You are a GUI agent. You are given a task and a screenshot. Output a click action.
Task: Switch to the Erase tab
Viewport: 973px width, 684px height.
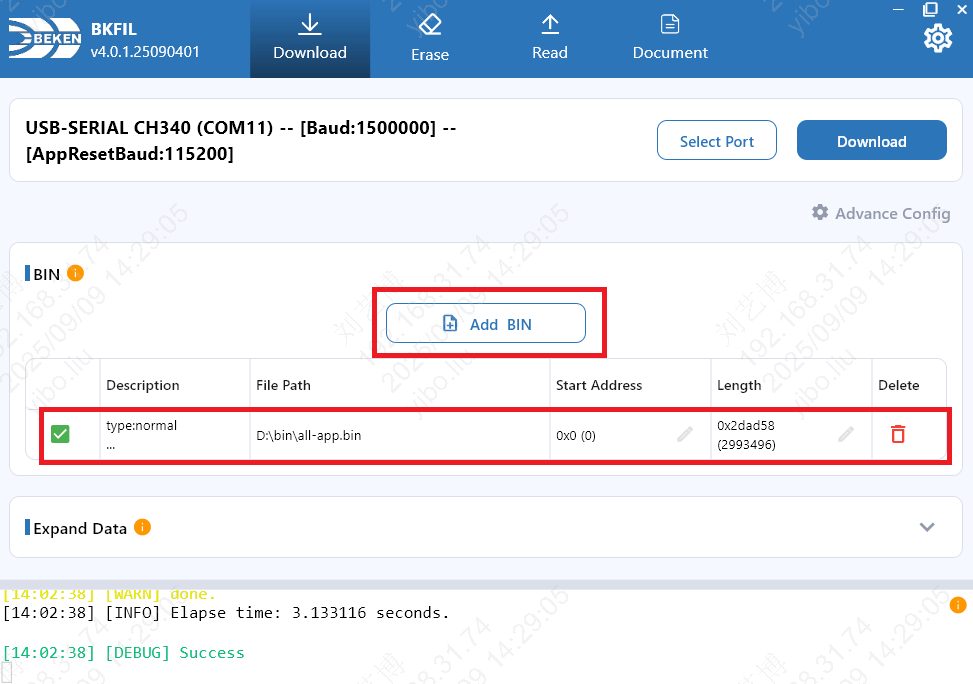(430, 39)
